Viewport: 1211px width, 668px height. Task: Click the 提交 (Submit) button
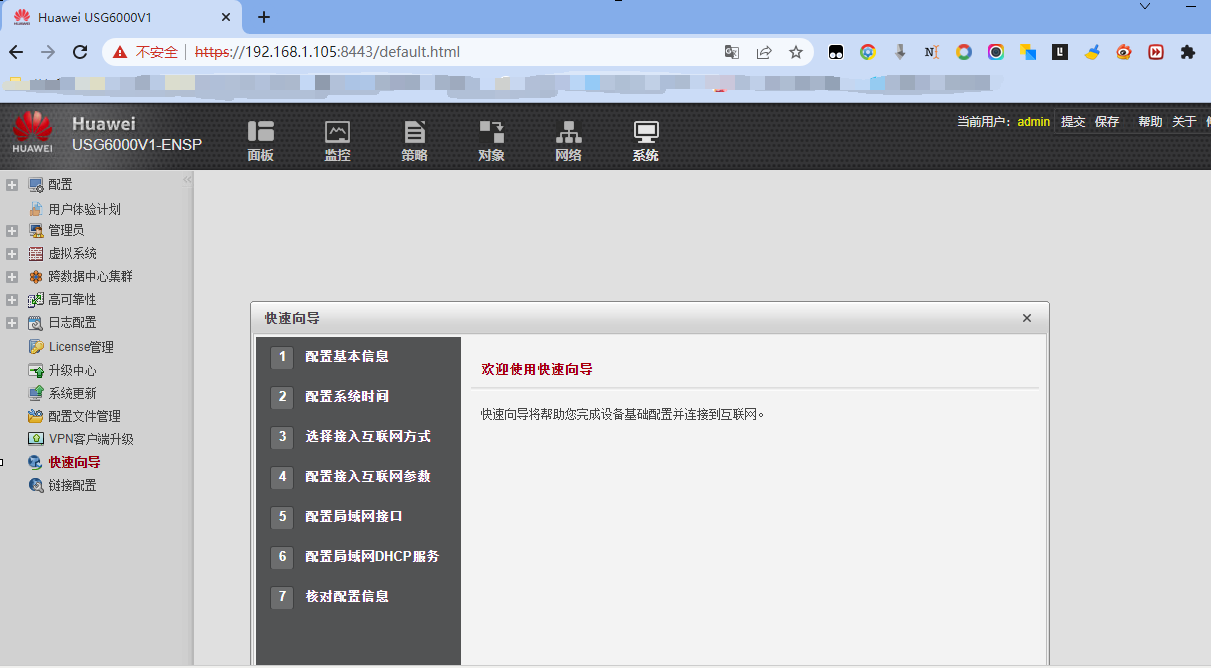tap(1072, 121)
